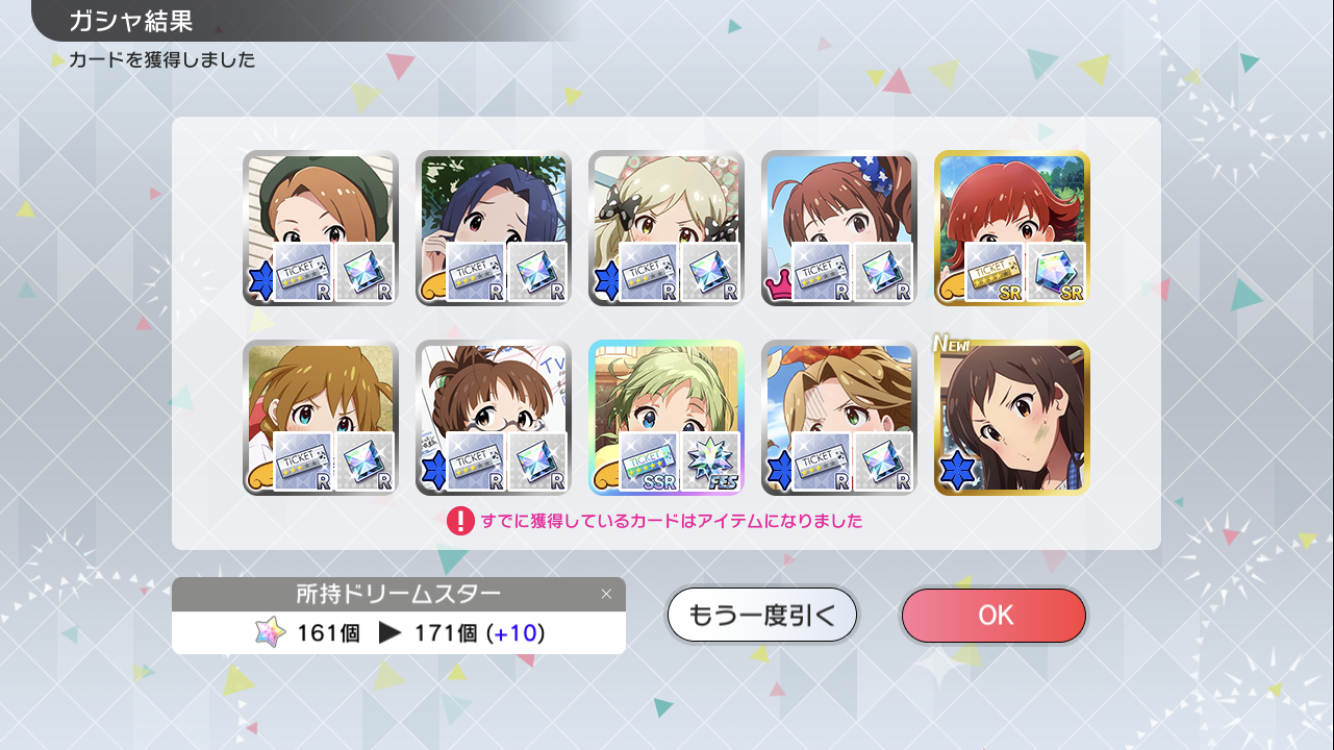This screenshot has height=750, width=1334.
Task: Select the blonde twin-tail ribbon girl card
Action: pos(666,228)
